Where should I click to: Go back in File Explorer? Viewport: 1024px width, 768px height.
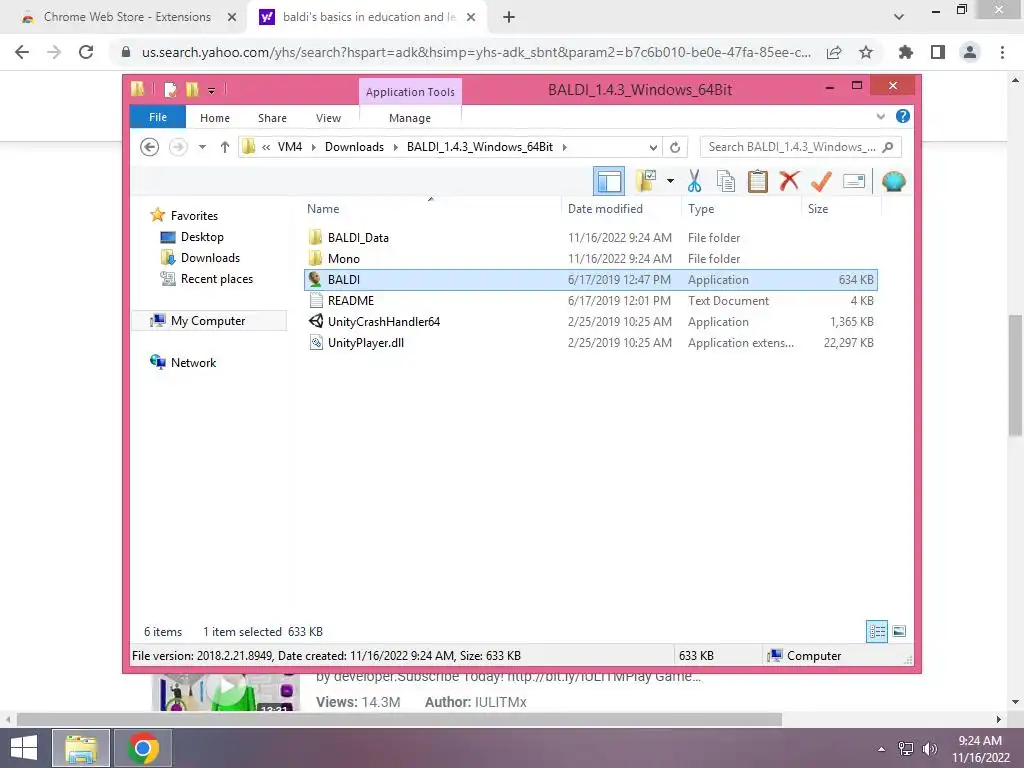pos(150,147)
